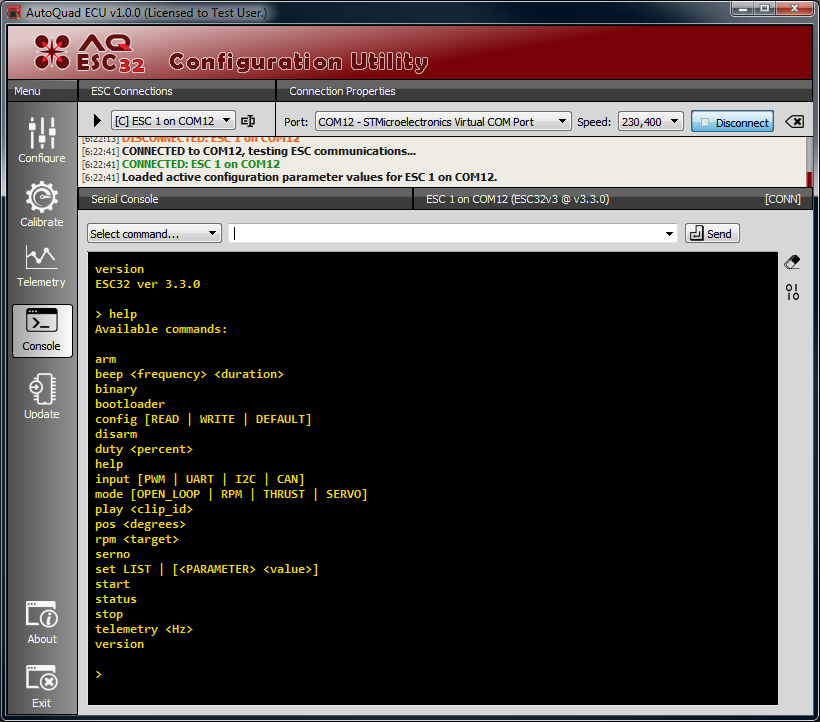Click 'pos <degrees>' in console output

[140, 524]
